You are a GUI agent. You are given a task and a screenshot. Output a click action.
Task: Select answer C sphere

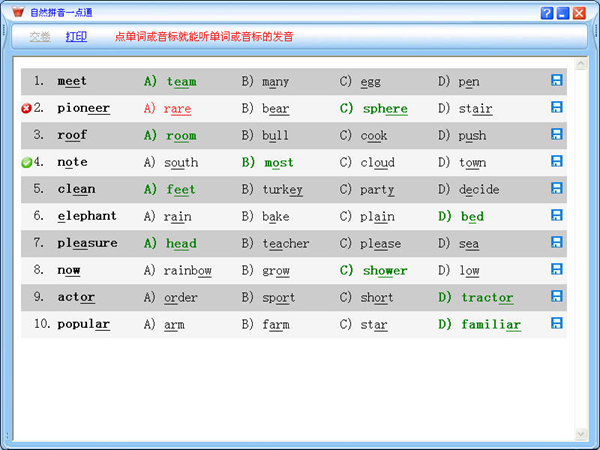(373, 109)
